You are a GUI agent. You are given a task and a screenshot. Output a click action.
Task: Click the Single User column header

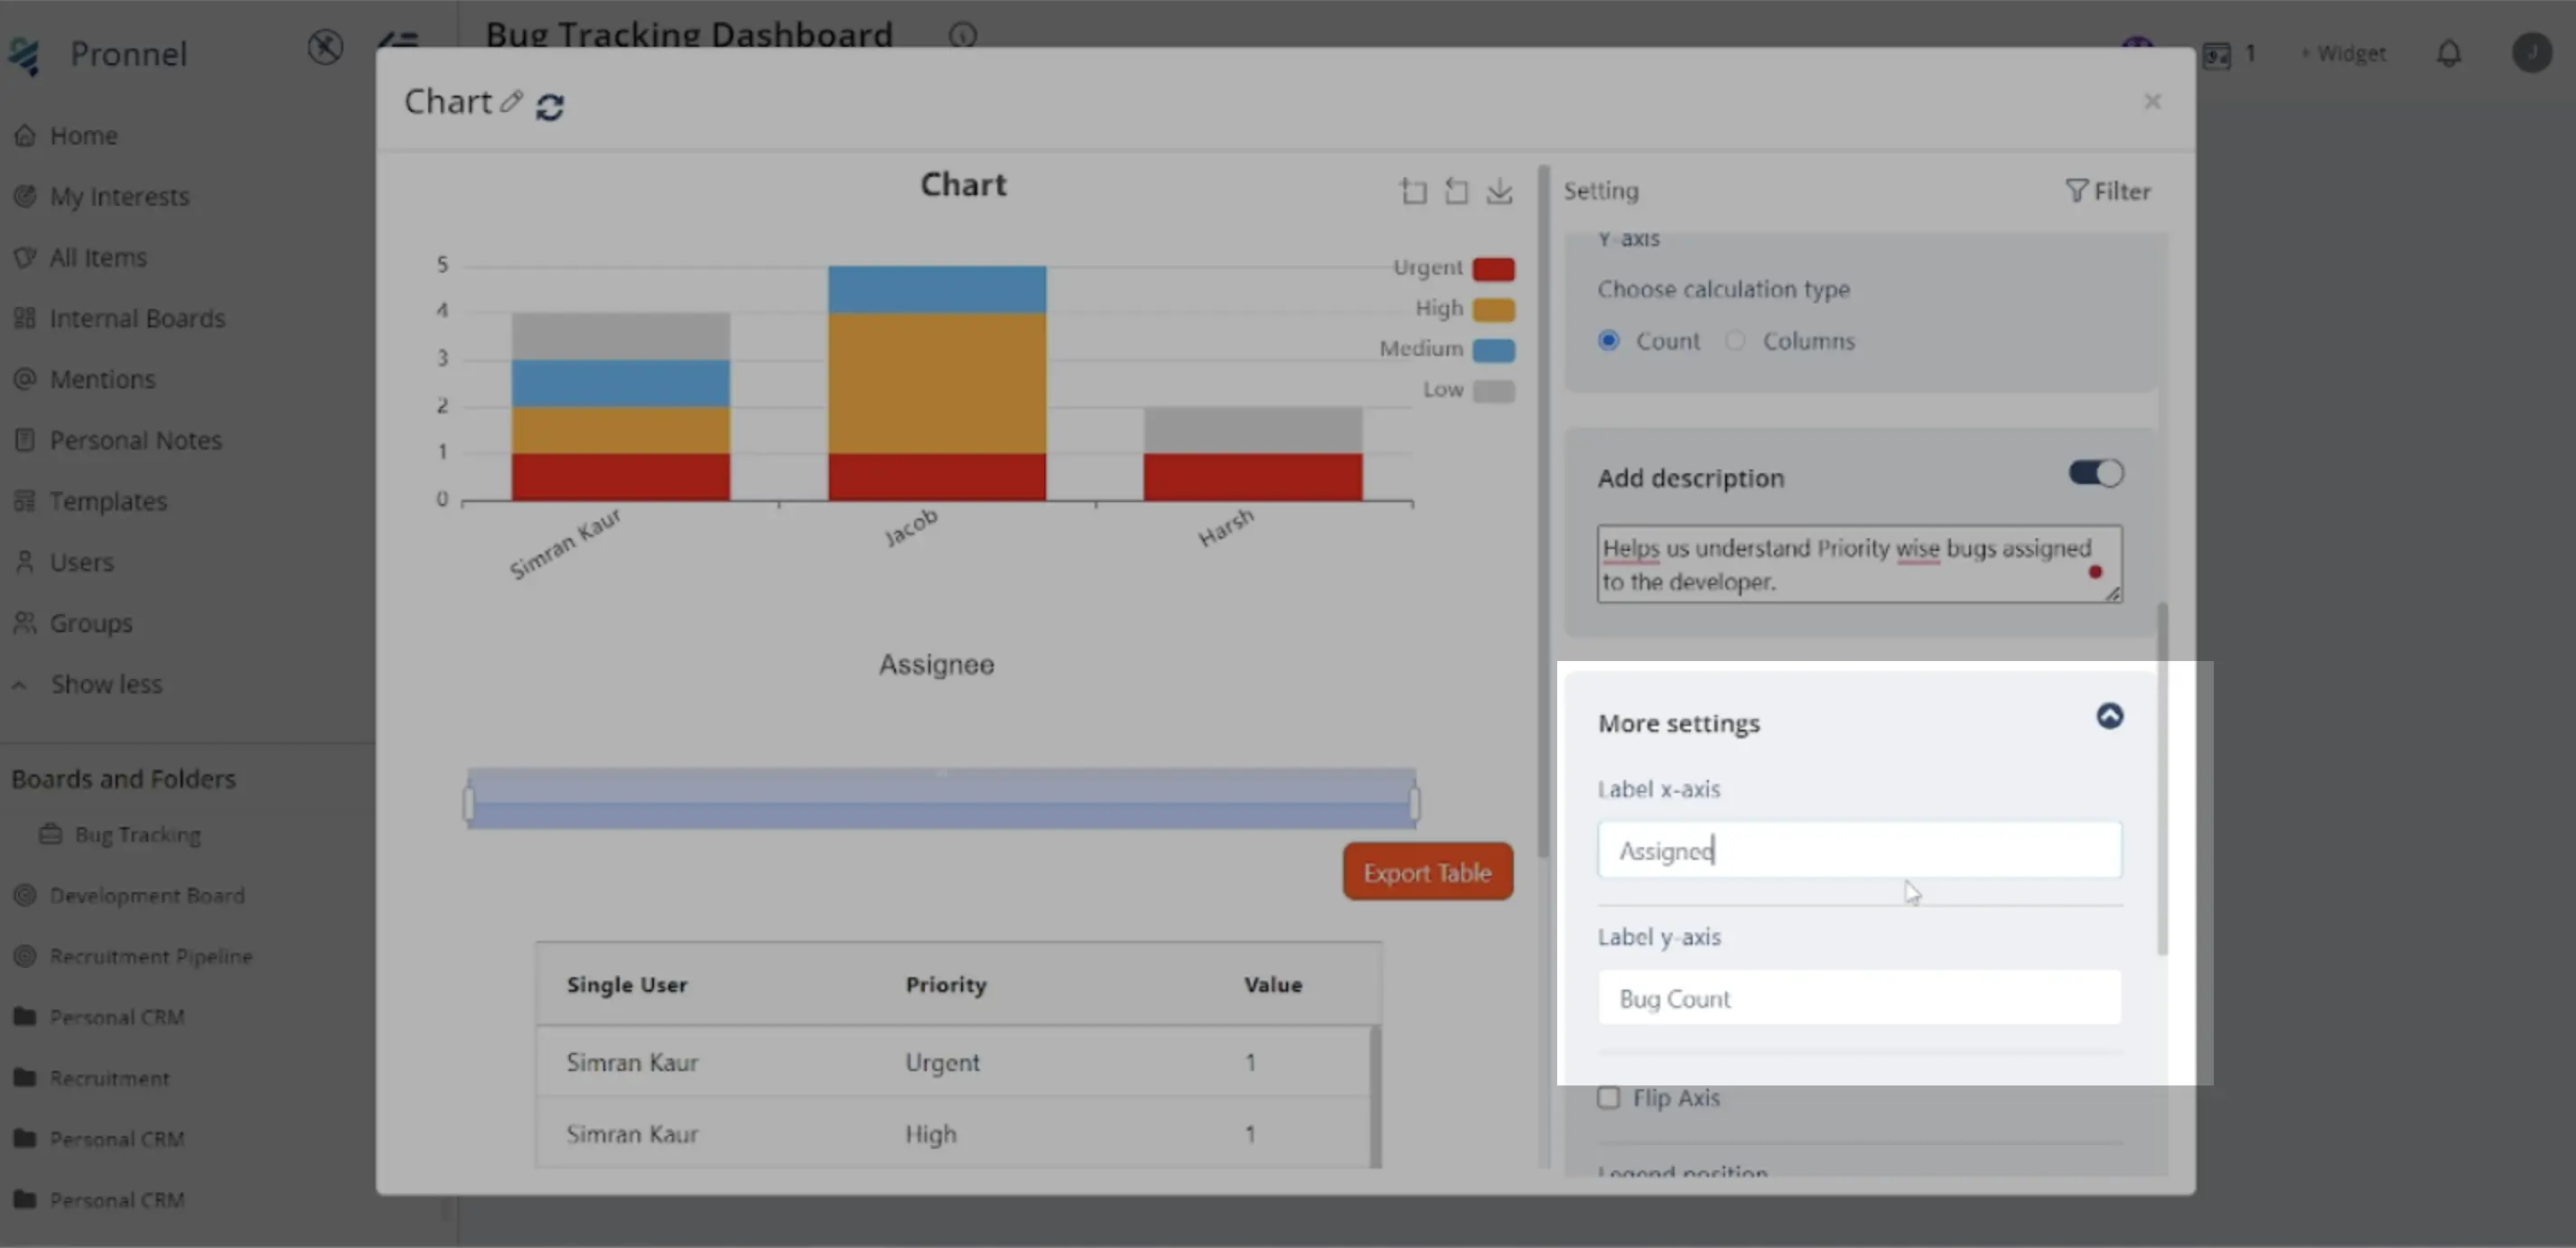click(626, 984)
